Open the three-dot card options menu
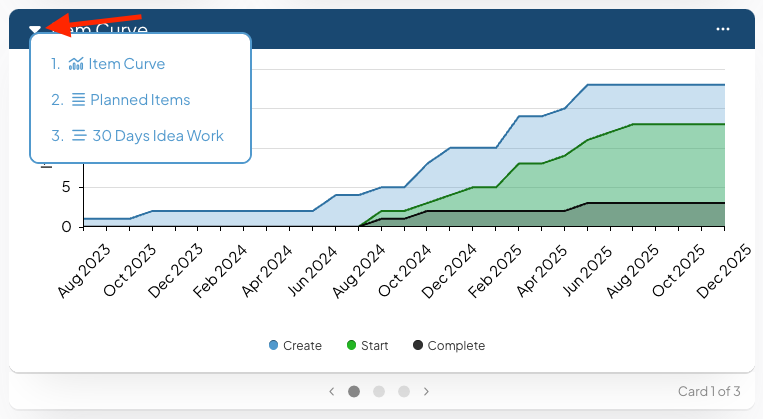 (x=723, y=29)
